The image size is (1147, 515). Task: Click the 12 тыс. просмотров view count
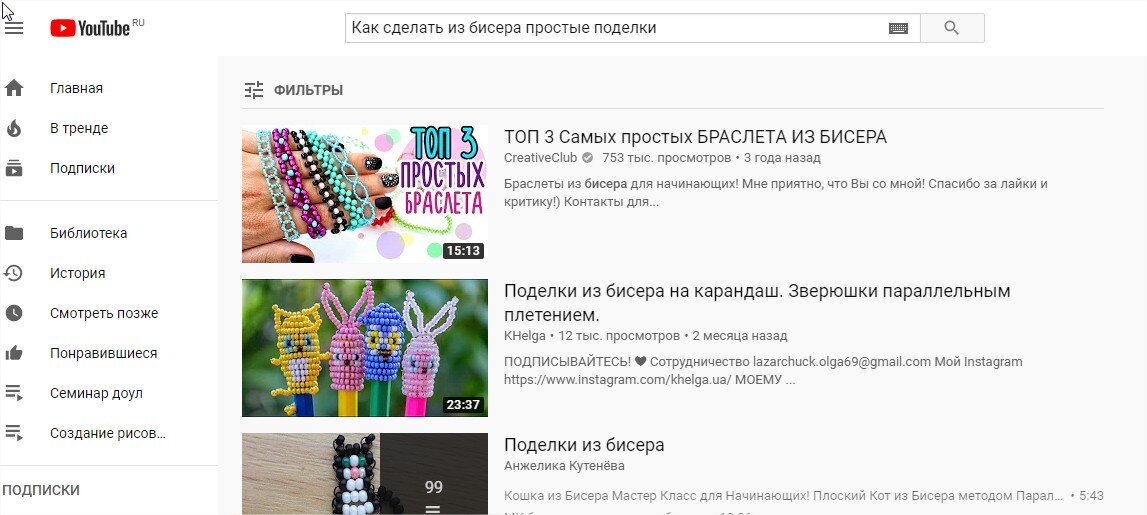619,337
